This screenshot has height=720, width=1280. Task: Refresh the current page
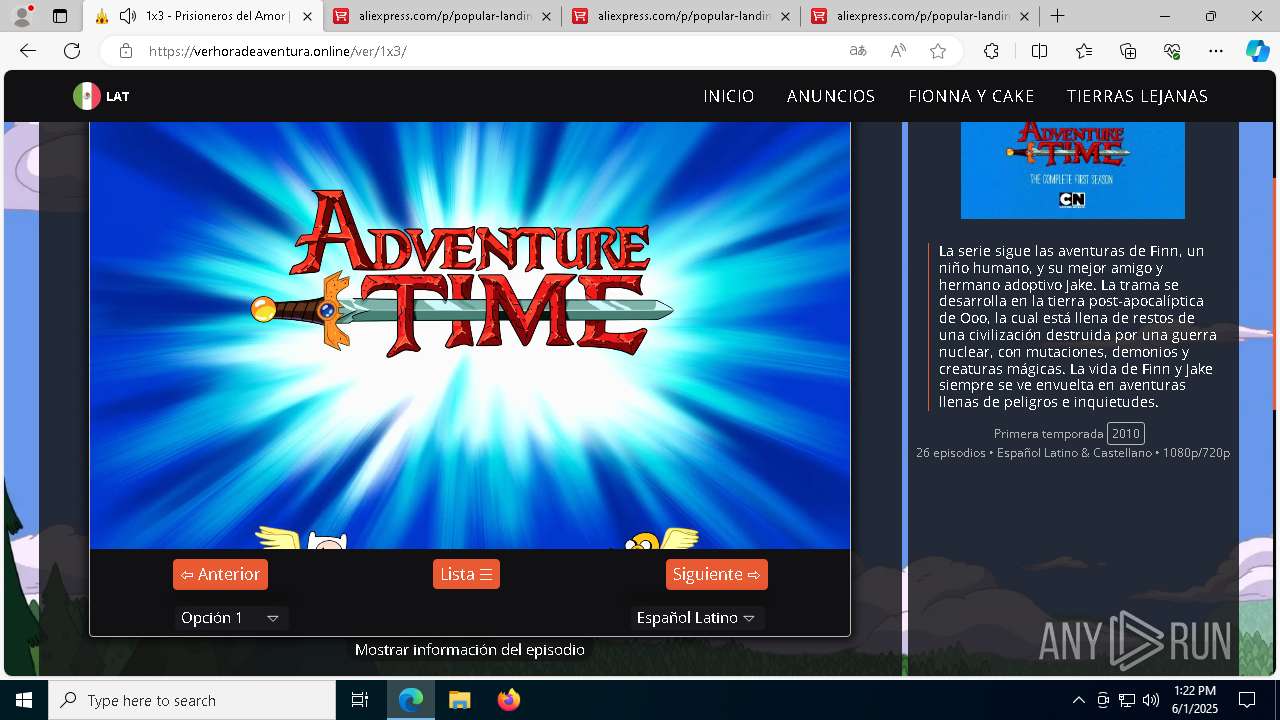click(x=72, y=51)
